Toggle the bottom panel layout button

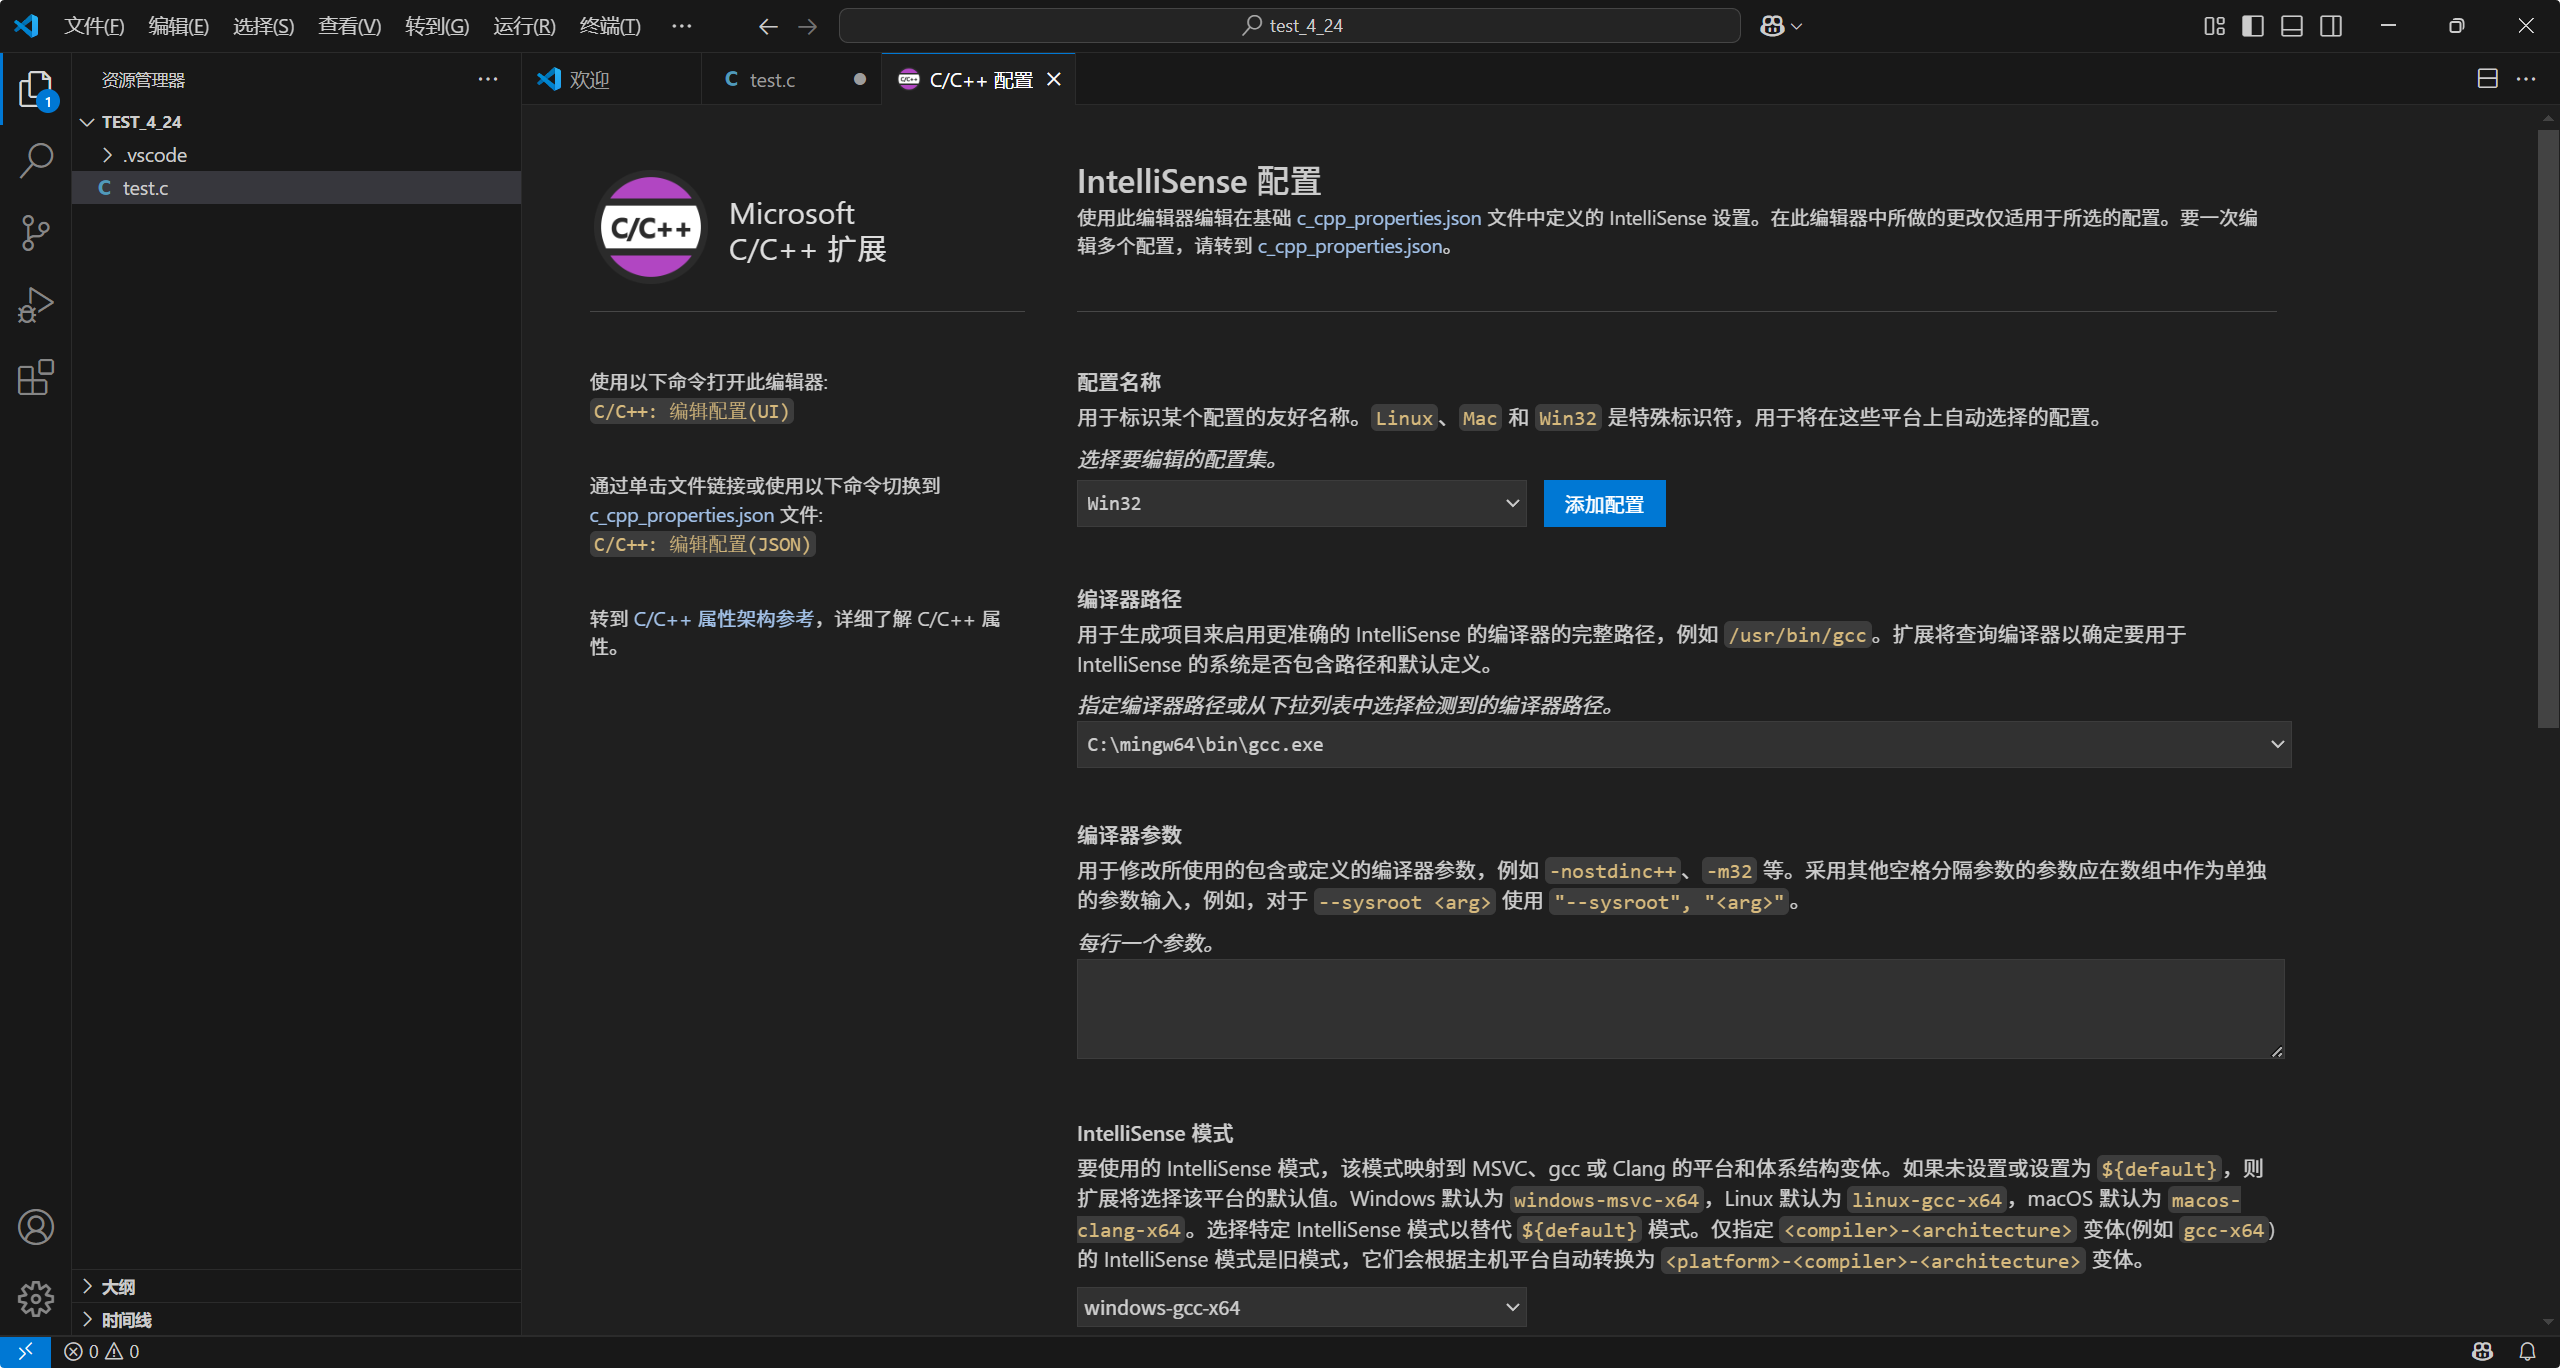pos(2292,26)
